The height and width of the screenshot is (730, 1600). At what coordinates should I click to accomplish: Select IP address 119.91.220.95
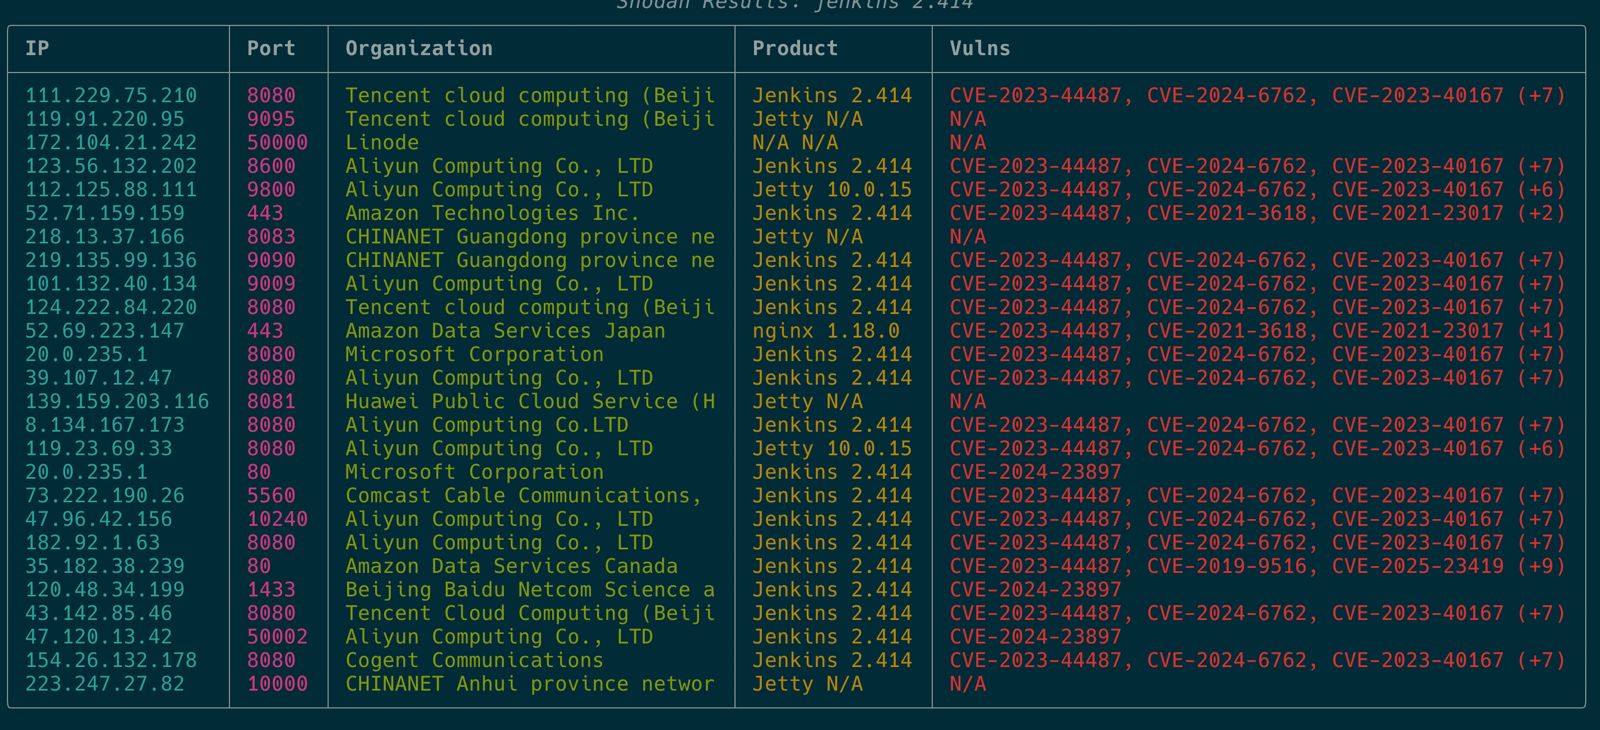tap(105, 119)
